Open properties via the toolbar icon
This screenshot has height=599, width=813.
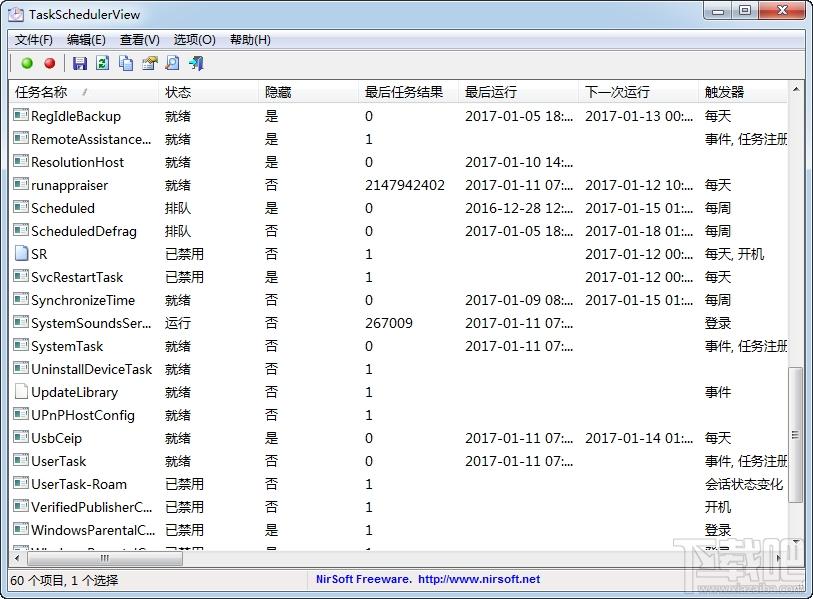149,63
